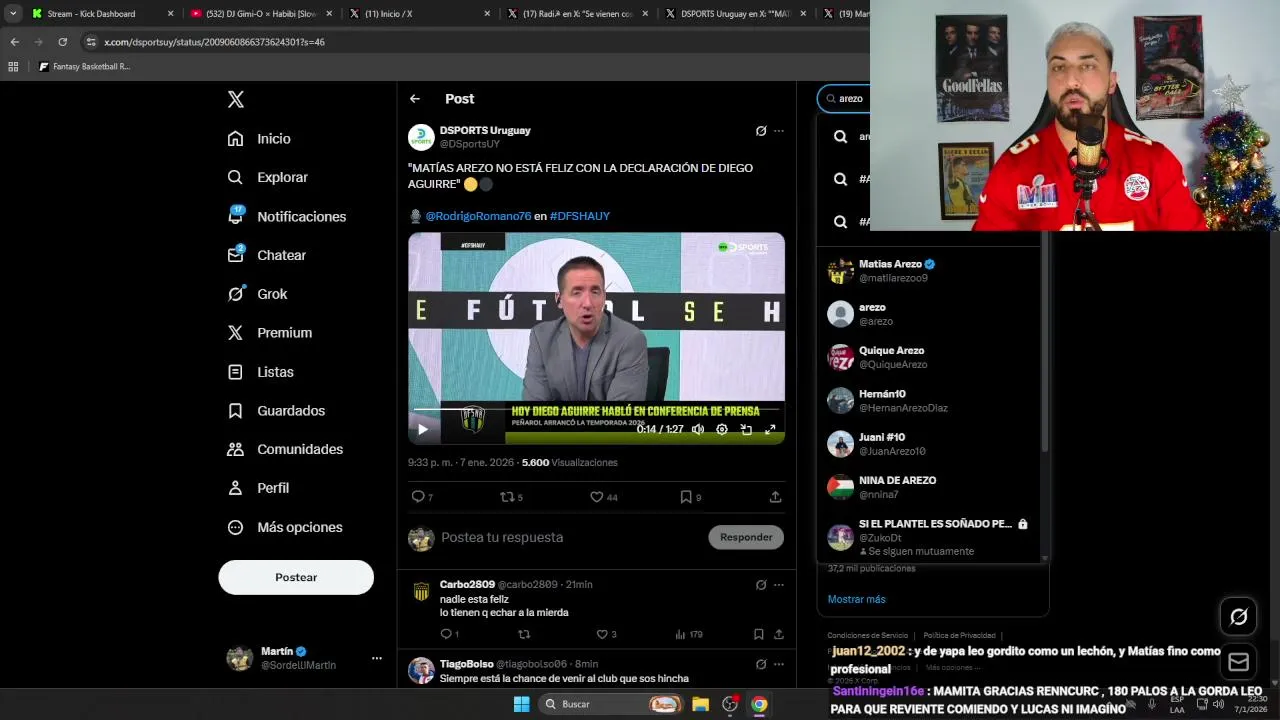Click the Postear button
The width and height of the screenshot is (1280, 720).
pos(296,577)
